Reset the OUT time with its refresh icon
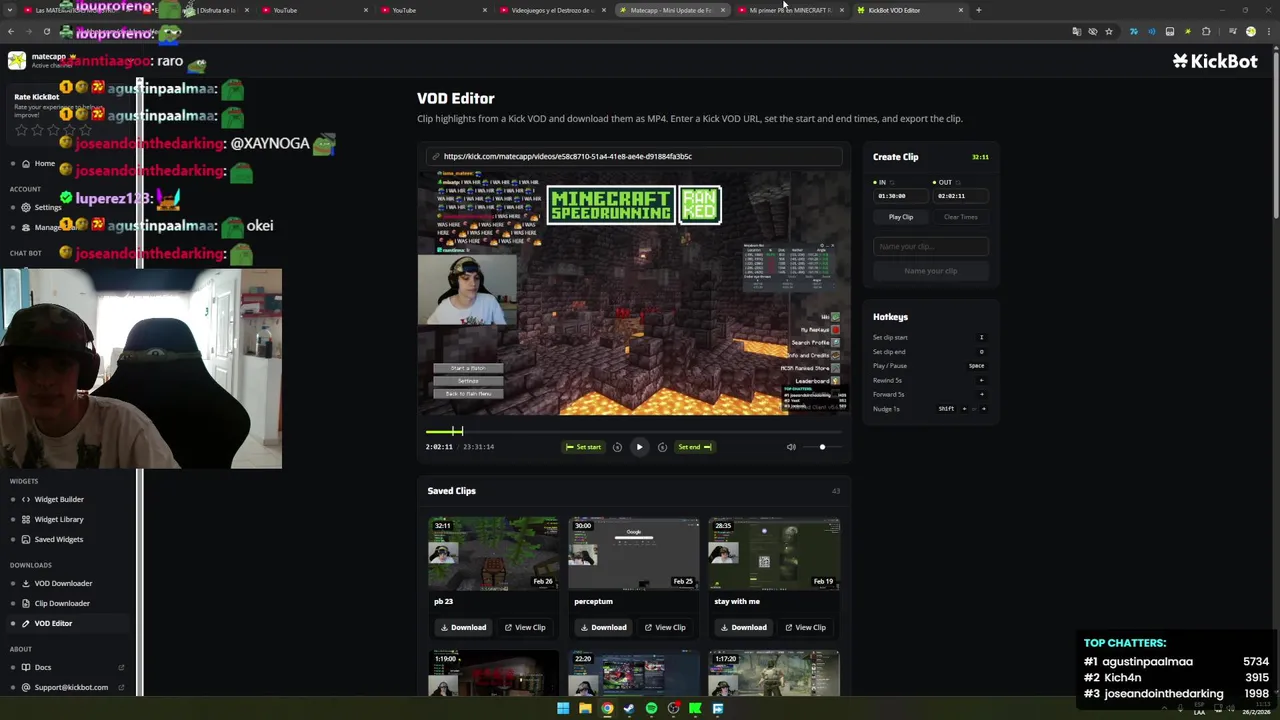 click(x=958, y=183)
